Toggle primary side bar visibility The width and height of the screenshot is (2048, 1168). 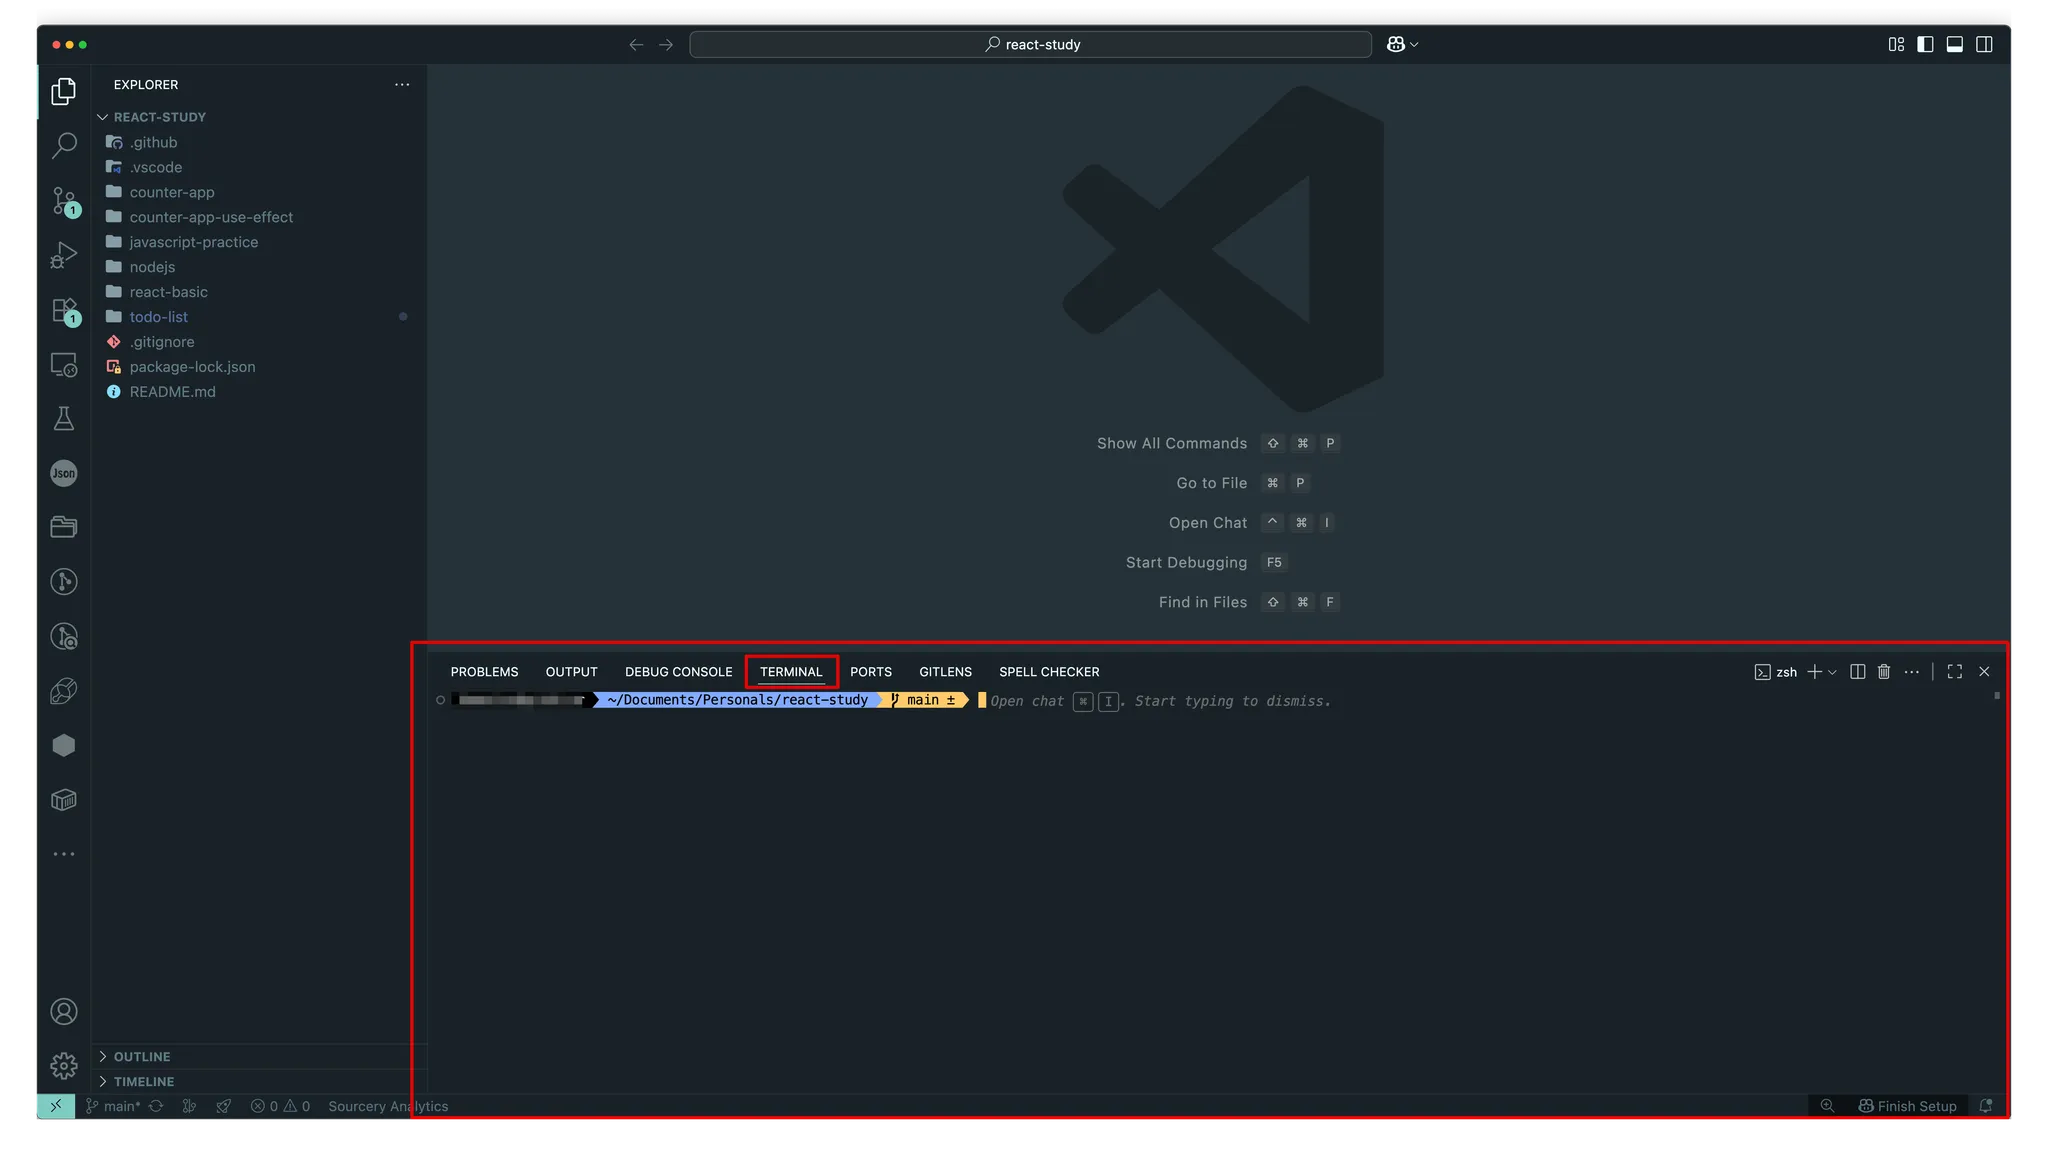(x=1925, y=44)
